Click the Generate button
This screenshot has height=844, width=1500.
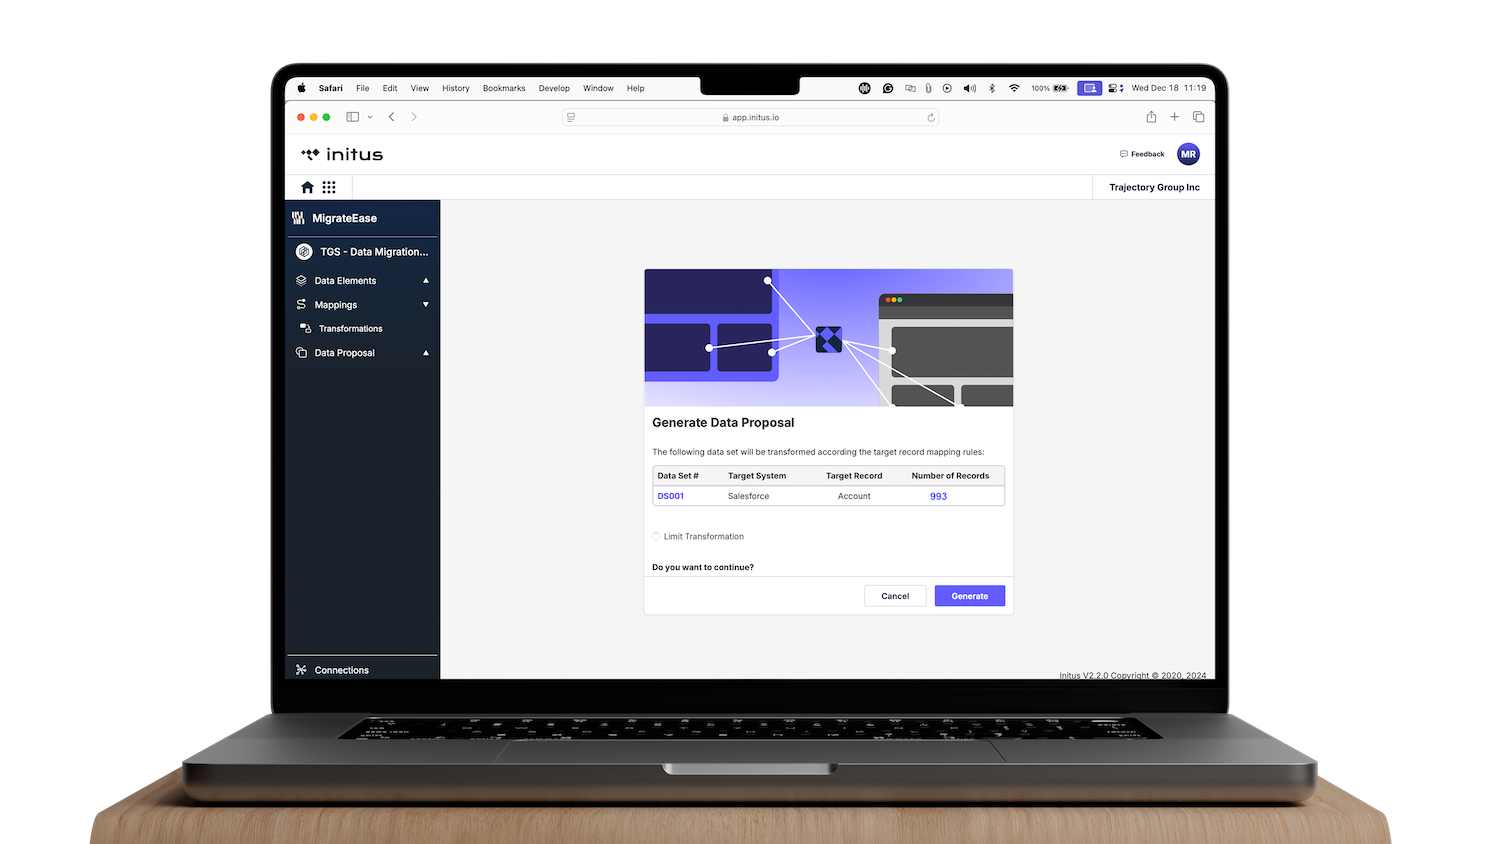tap(970, 596)
